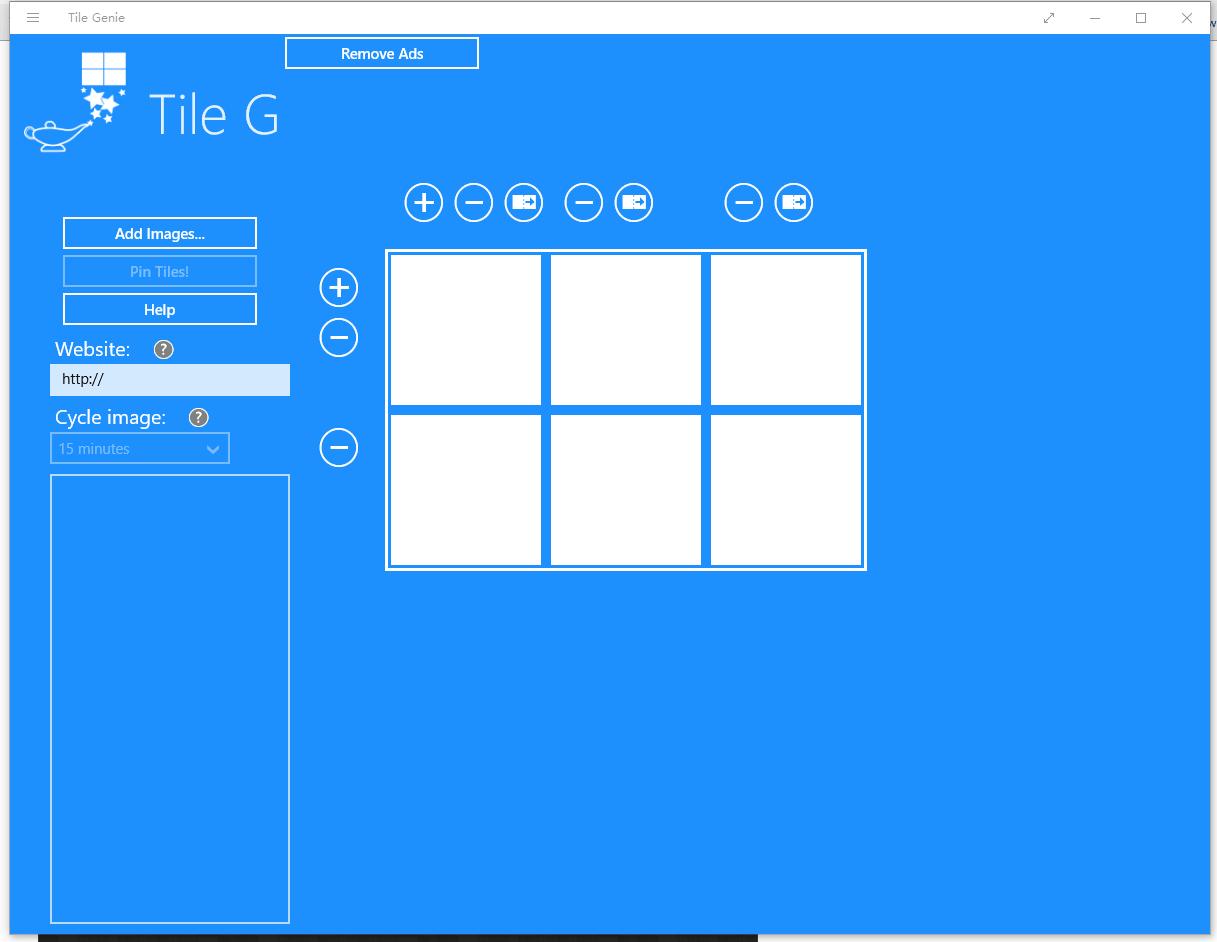This screenshot has height=942, width=1217.
Task: Remove the top row of tiles
Action: pos(338,337)
